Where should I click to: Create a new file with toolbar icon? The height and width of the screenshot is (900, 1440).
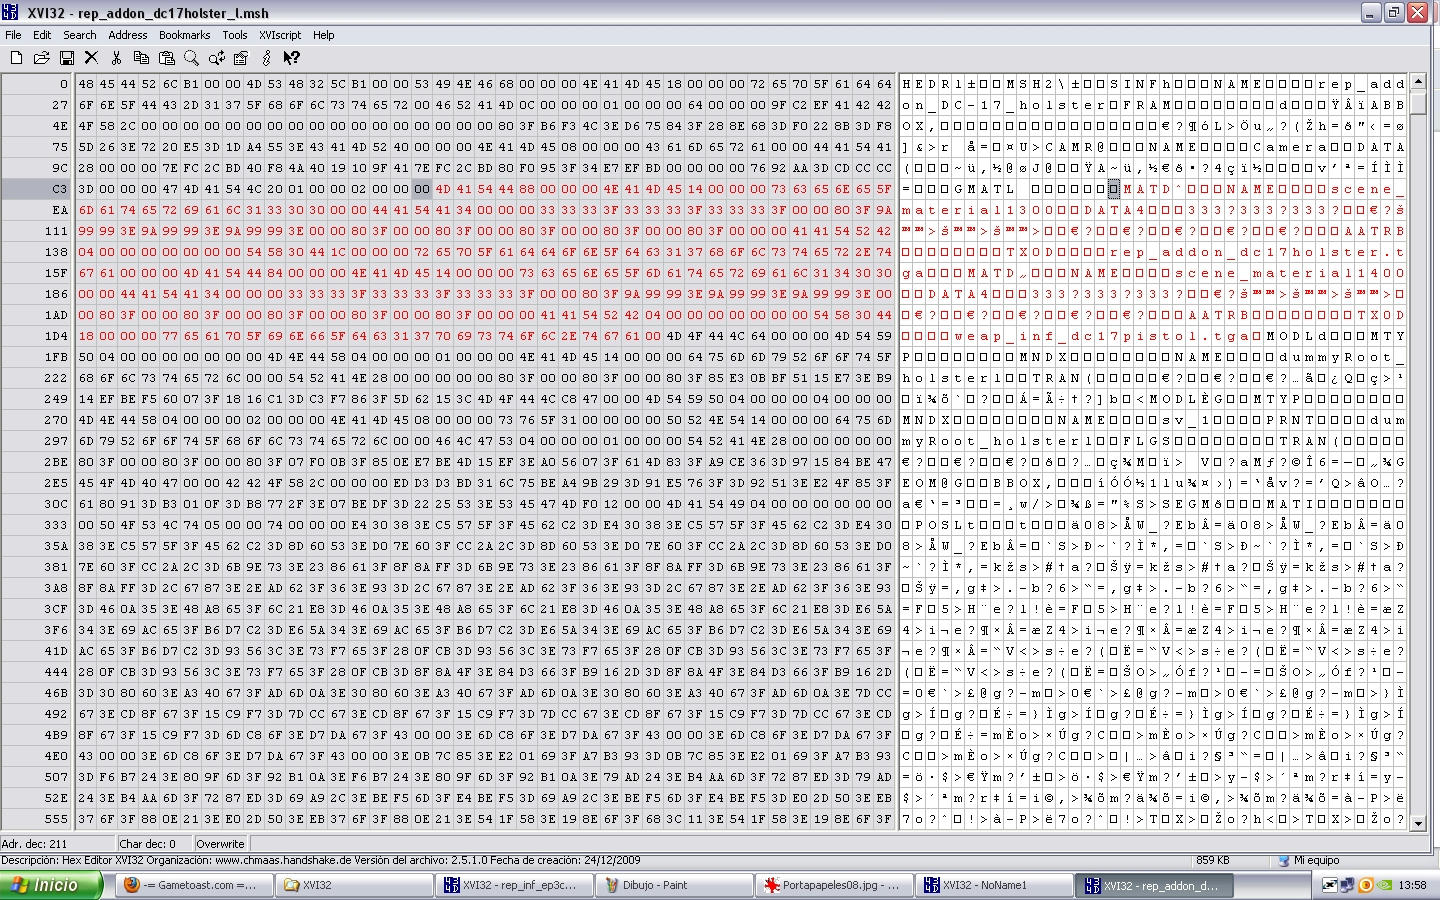click(x=16, y=58)
